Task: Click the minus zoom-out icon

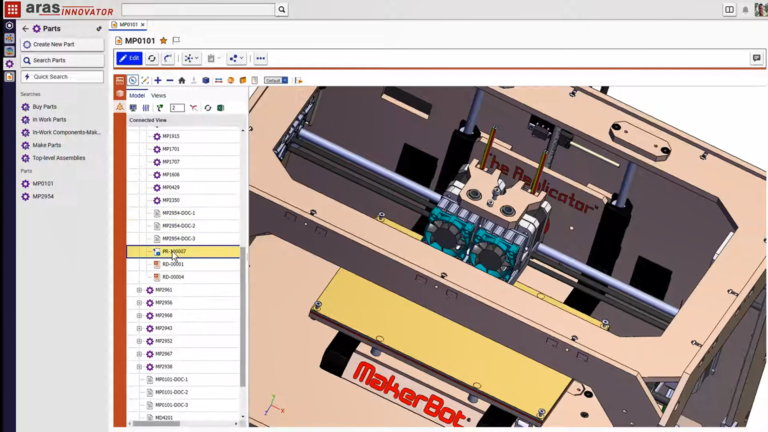Action: coord(170,80)
